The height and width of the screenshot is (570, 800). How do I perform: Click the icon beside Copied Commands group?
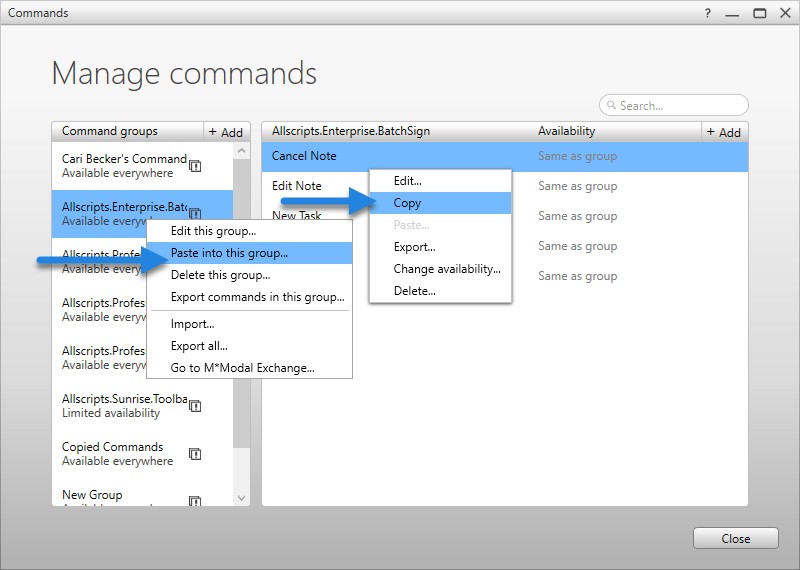(196, 454)
